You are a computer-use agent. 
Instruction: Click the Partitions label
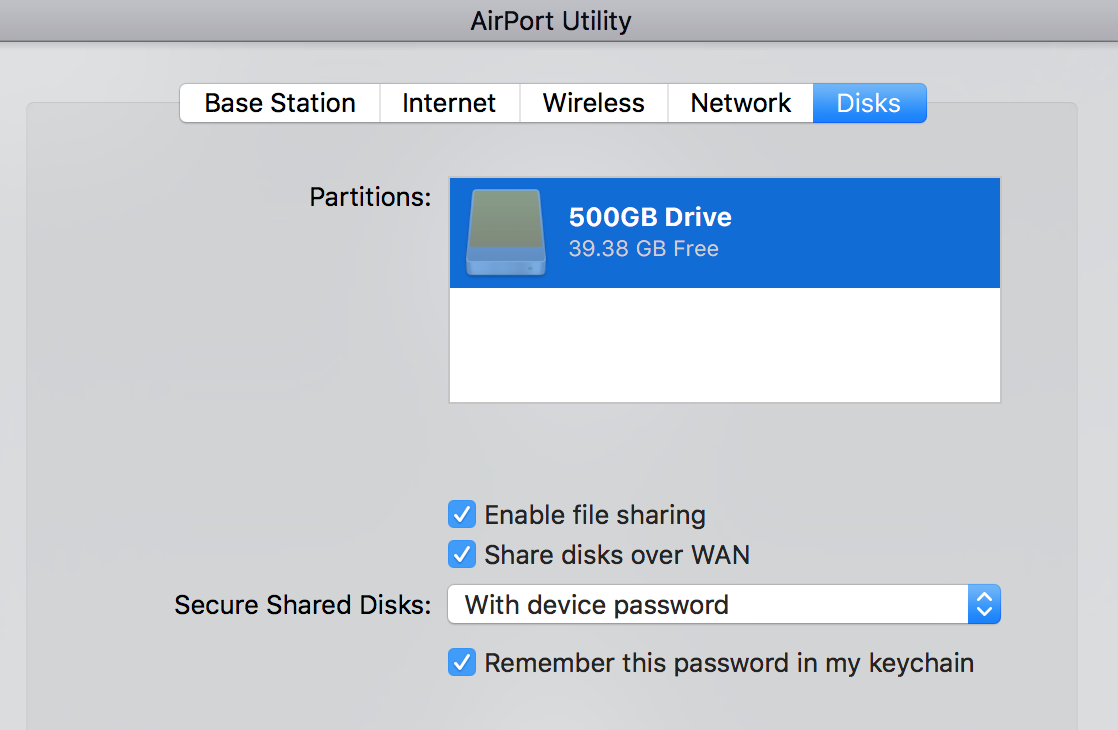369,197
